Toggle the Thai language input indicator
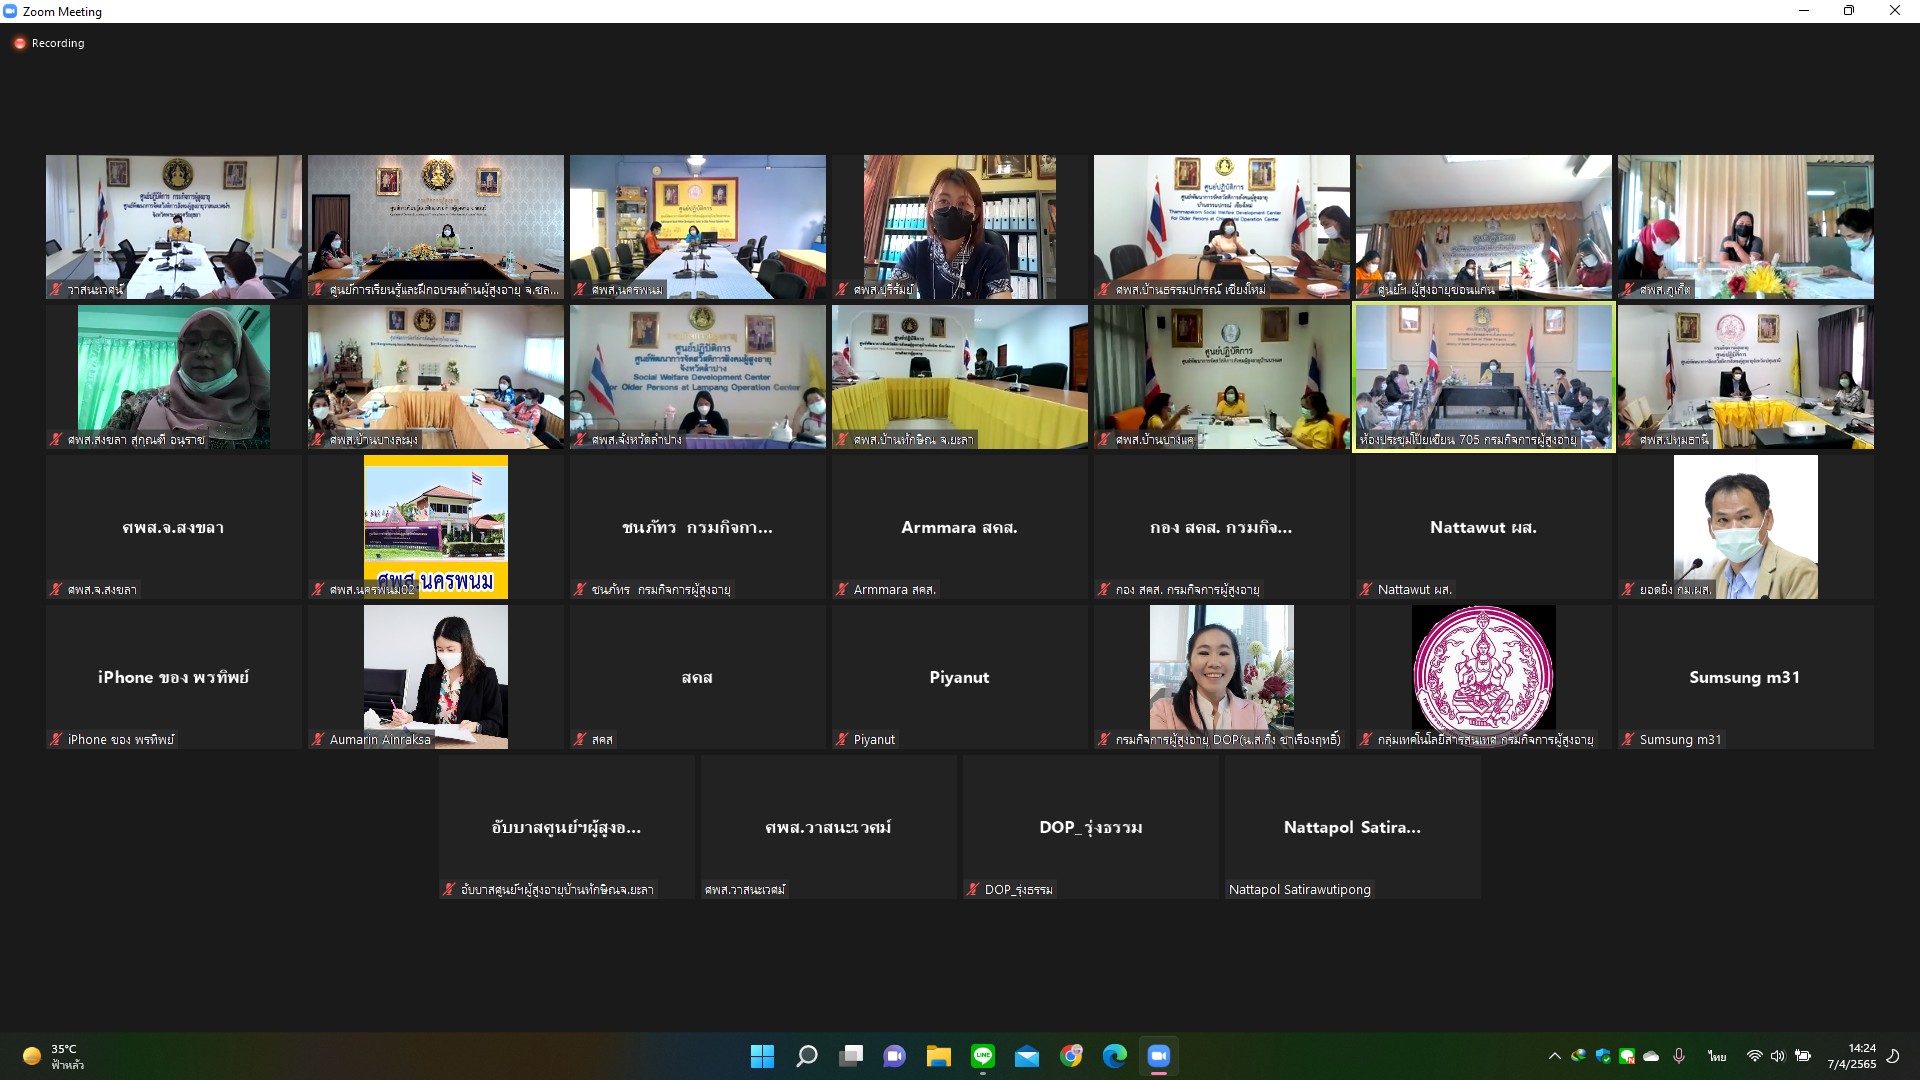 pos(1717,1056)
